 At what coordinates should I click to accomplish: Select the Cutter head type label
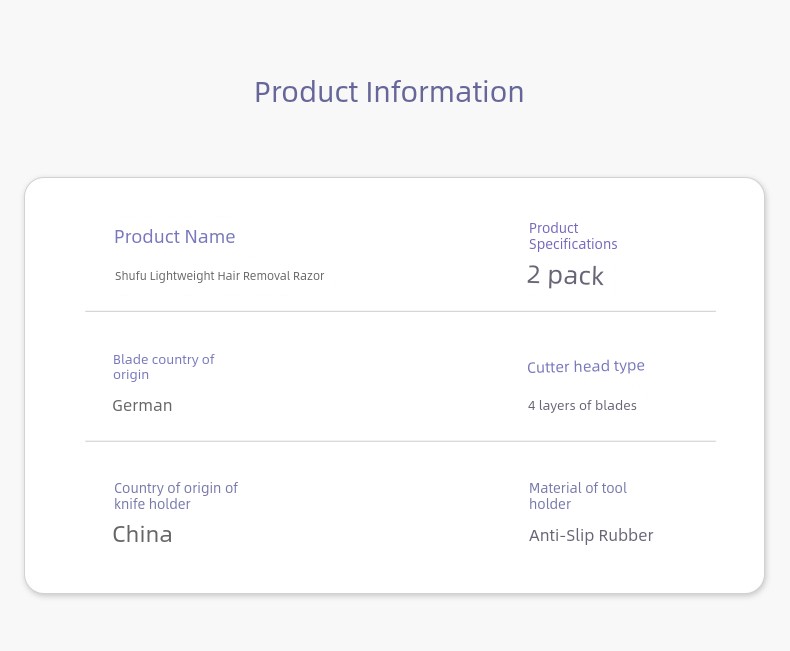pyautogui.click(x=585, y=367)
